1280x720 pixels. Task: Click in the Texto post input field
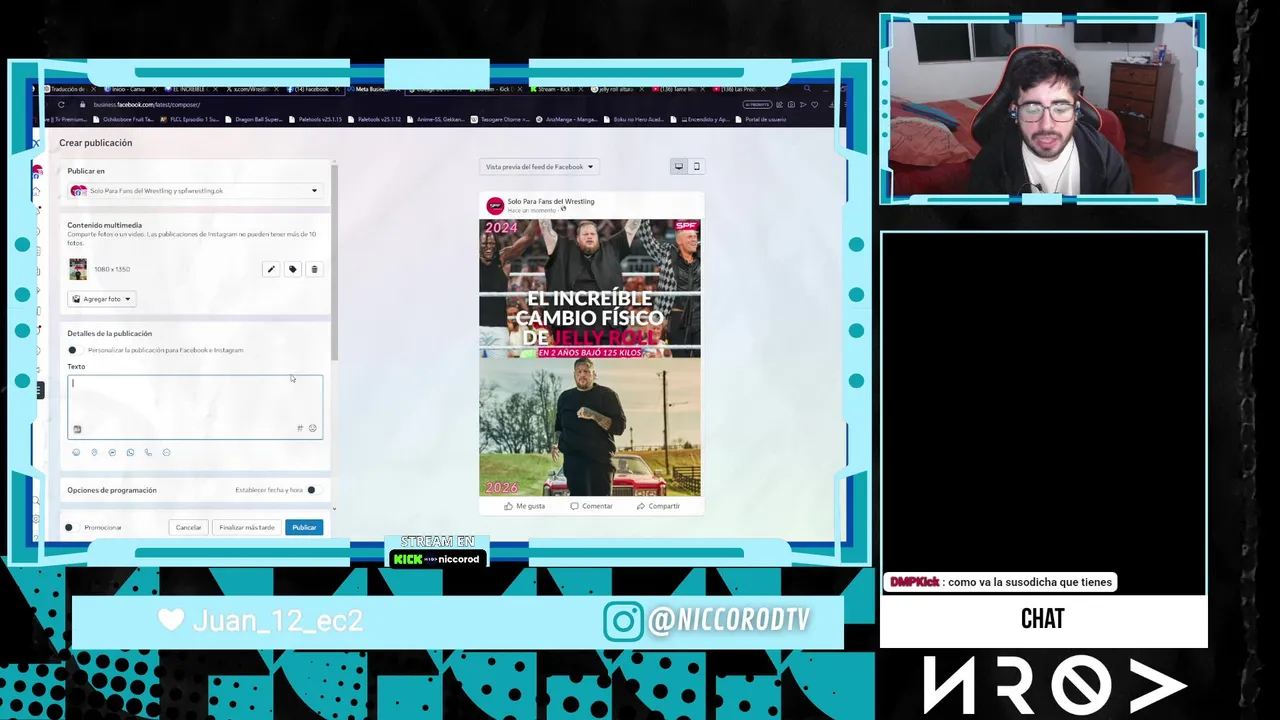195,407
